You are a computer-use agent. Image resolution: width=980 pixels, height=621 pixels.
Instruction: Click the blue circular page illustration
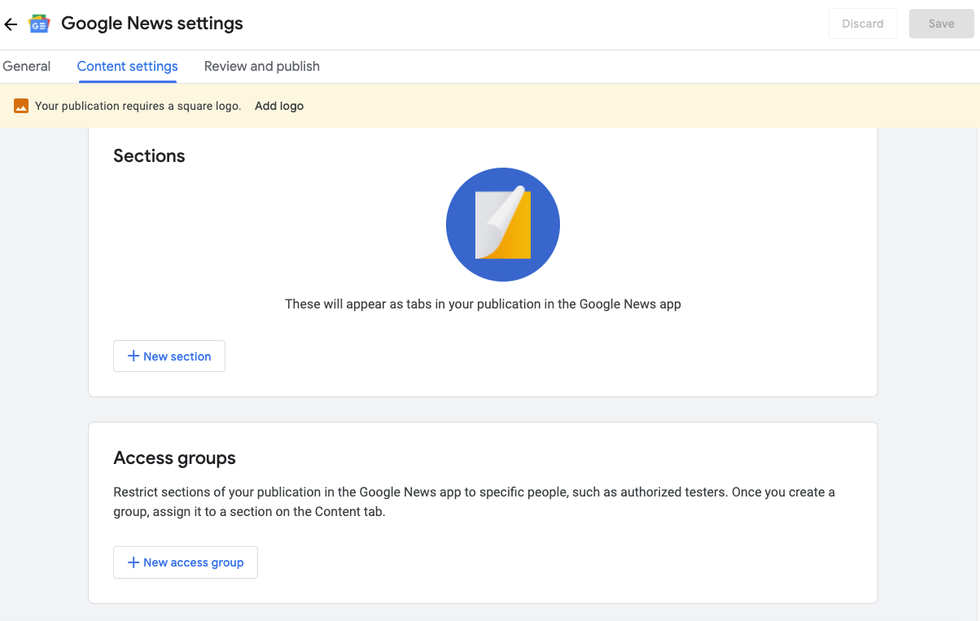click(x=502, y=225)
